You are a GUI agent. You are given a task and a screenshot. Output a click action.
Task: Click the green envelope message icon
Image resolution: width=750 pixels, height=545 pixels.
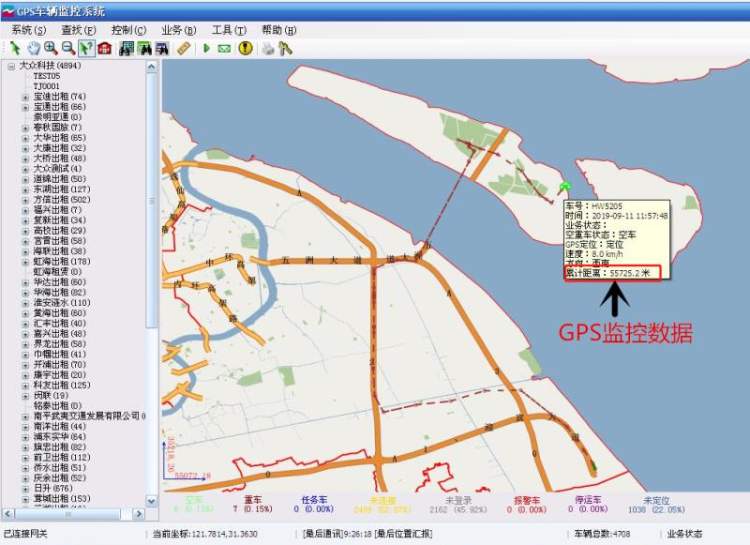click(224, 48)
